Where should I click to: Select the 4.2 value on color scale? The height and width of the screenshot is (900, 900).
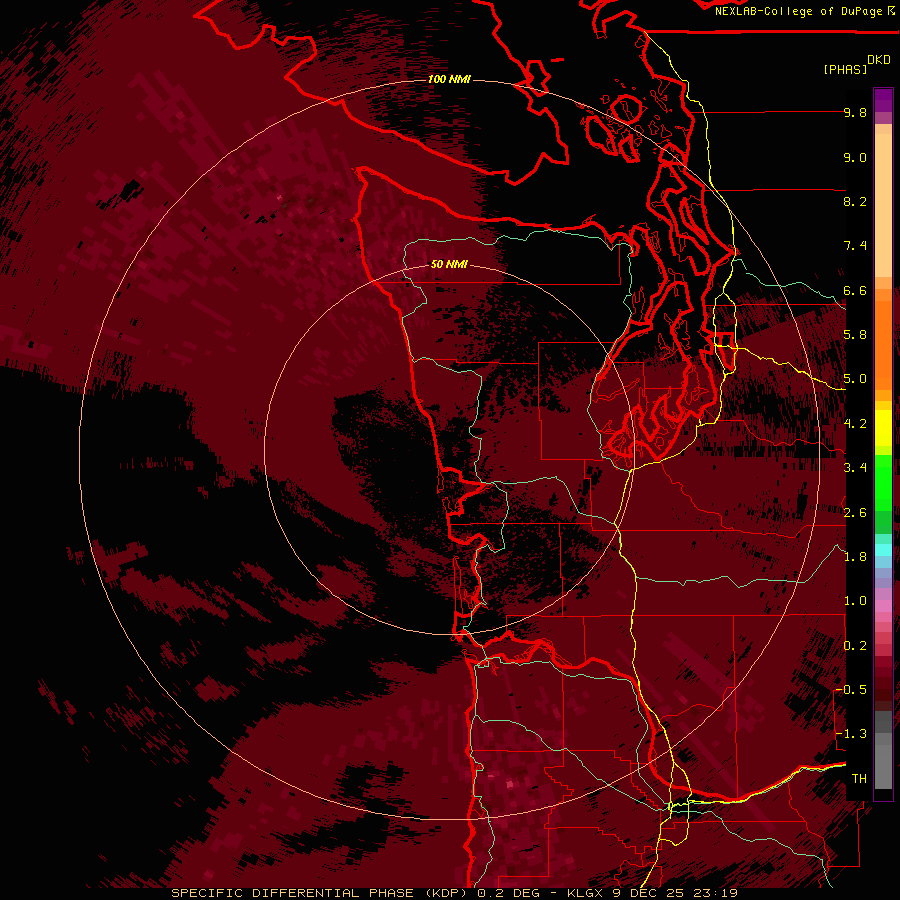point(855,424)
